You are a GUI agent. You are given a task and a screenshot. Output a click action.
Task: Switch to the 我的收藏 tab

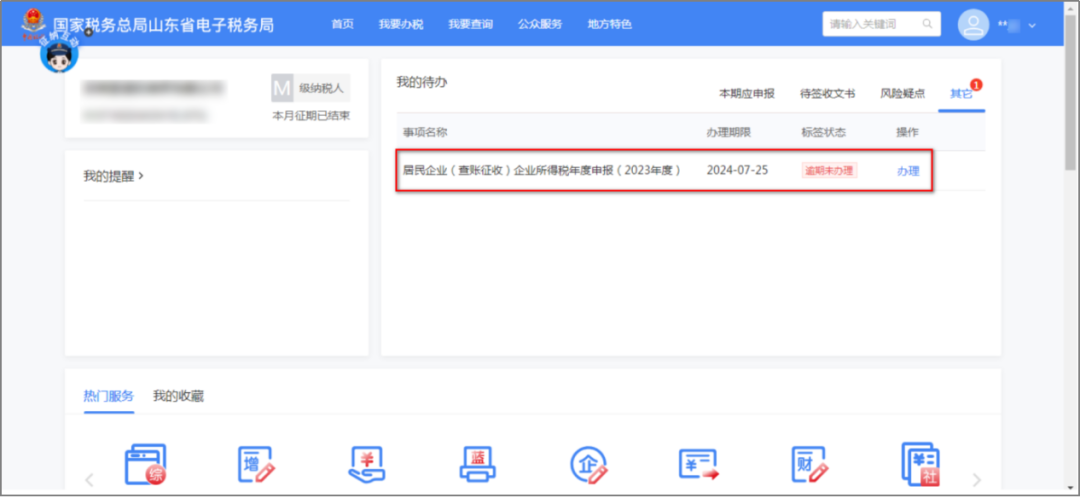click(x=178, y=396)
